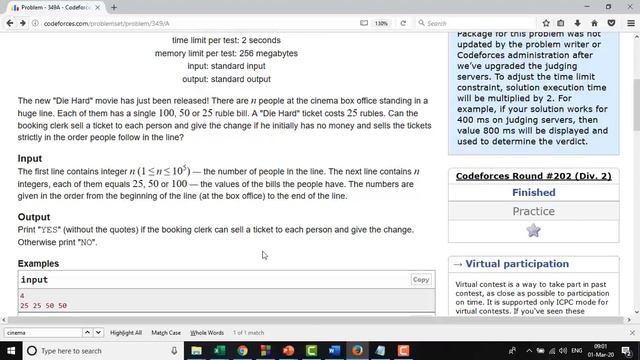Click the 'Input' section heading

click(x=30, y=158)
